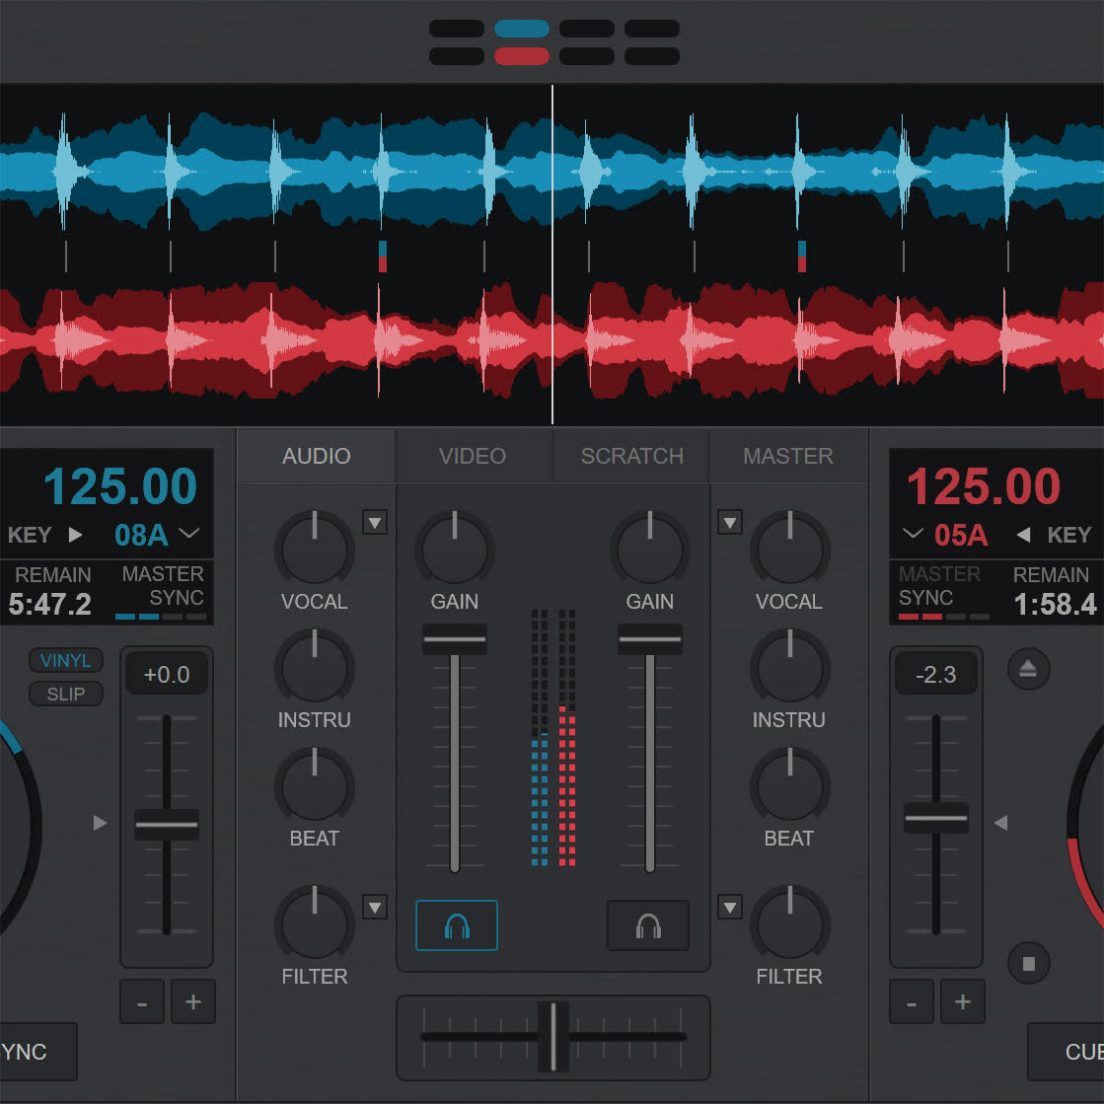The height and width of the screenshot is (1104, 1104).
Task: Enable headphone cue on the right channel
Action: pos(646,925)
